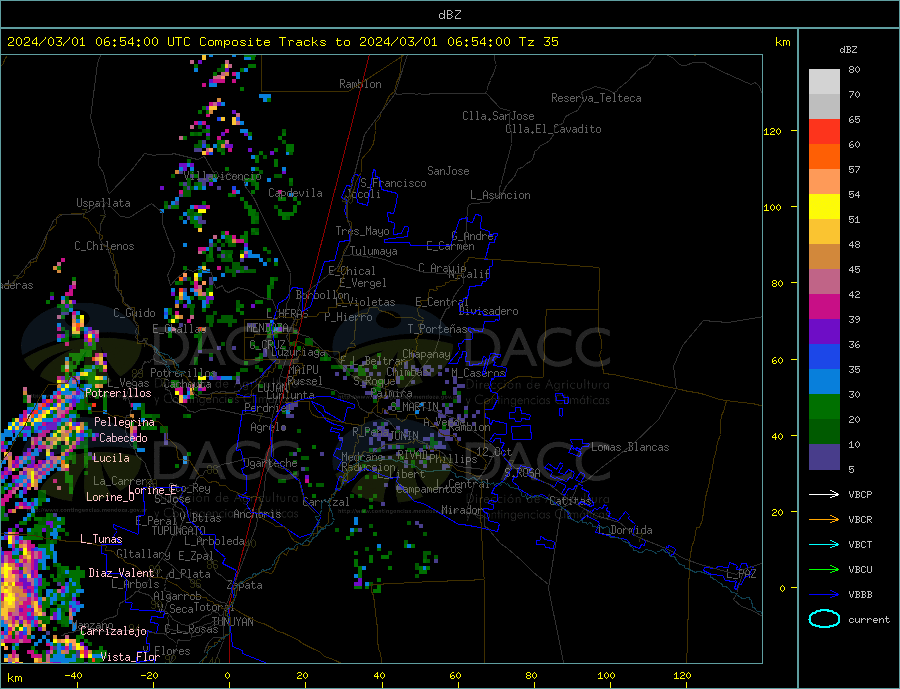Click the 'C_Chilenos' map label
900x689 pixels.
(104, 246)
